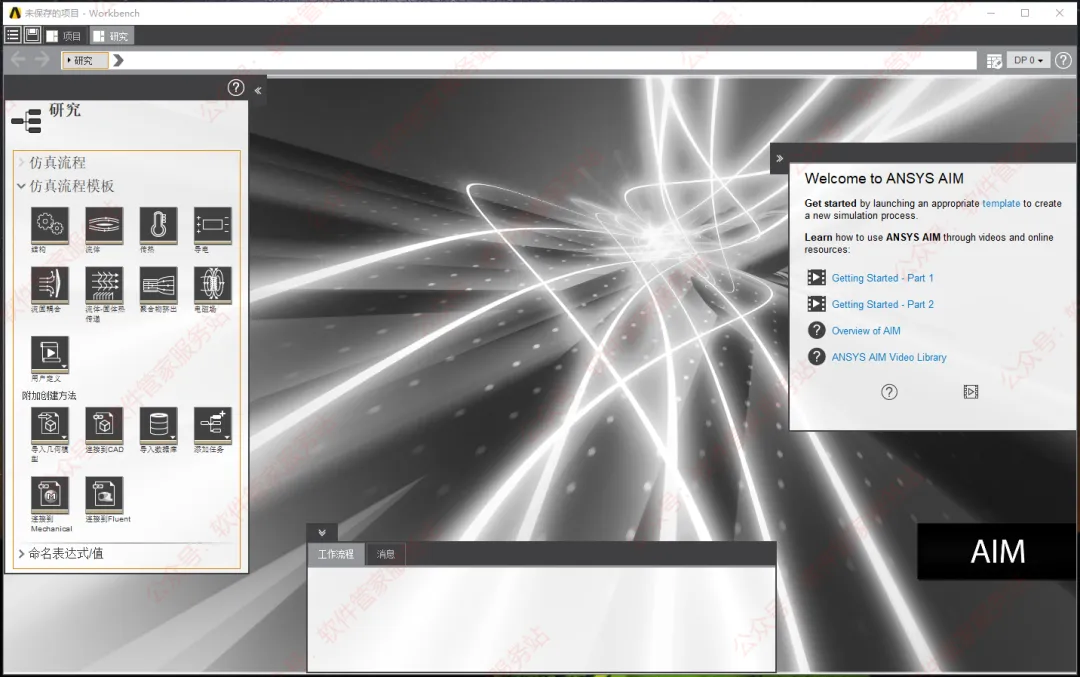
Task: Open the ANSYS AIM Video Library link
Action: coord(889,357)
